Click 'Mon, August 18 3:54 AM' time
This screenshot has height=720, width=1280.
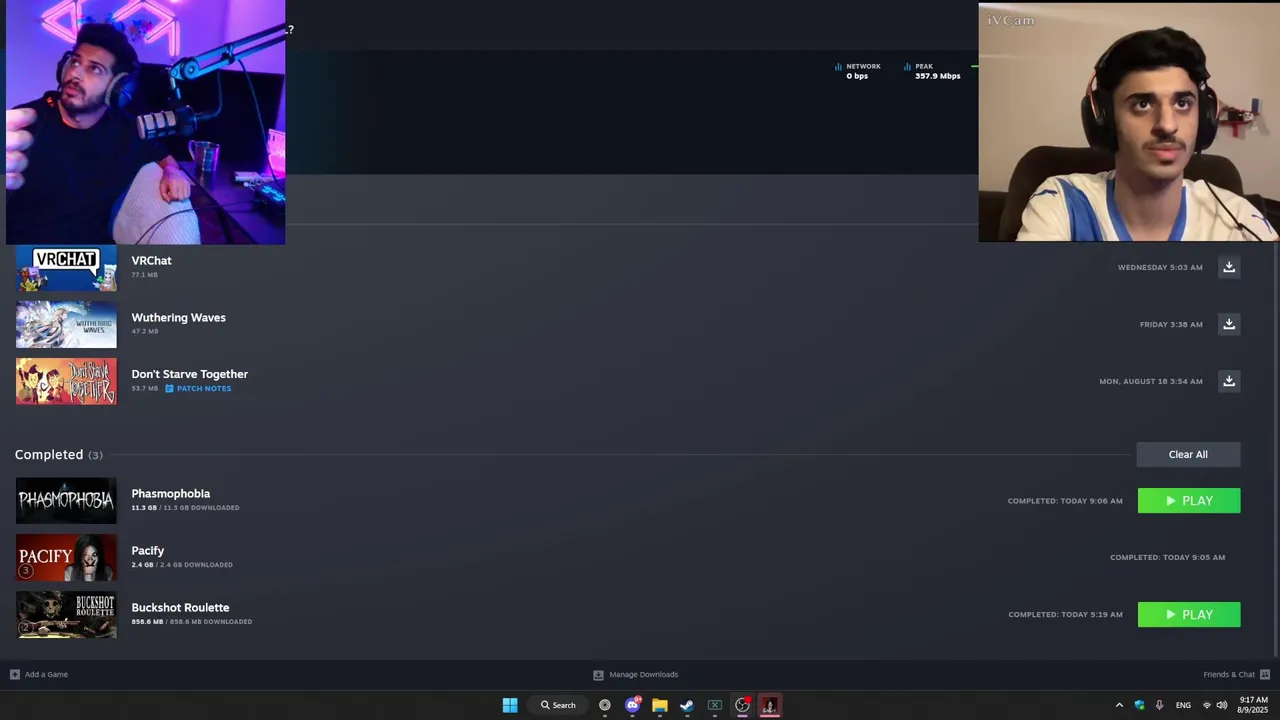coord(1151,381)
